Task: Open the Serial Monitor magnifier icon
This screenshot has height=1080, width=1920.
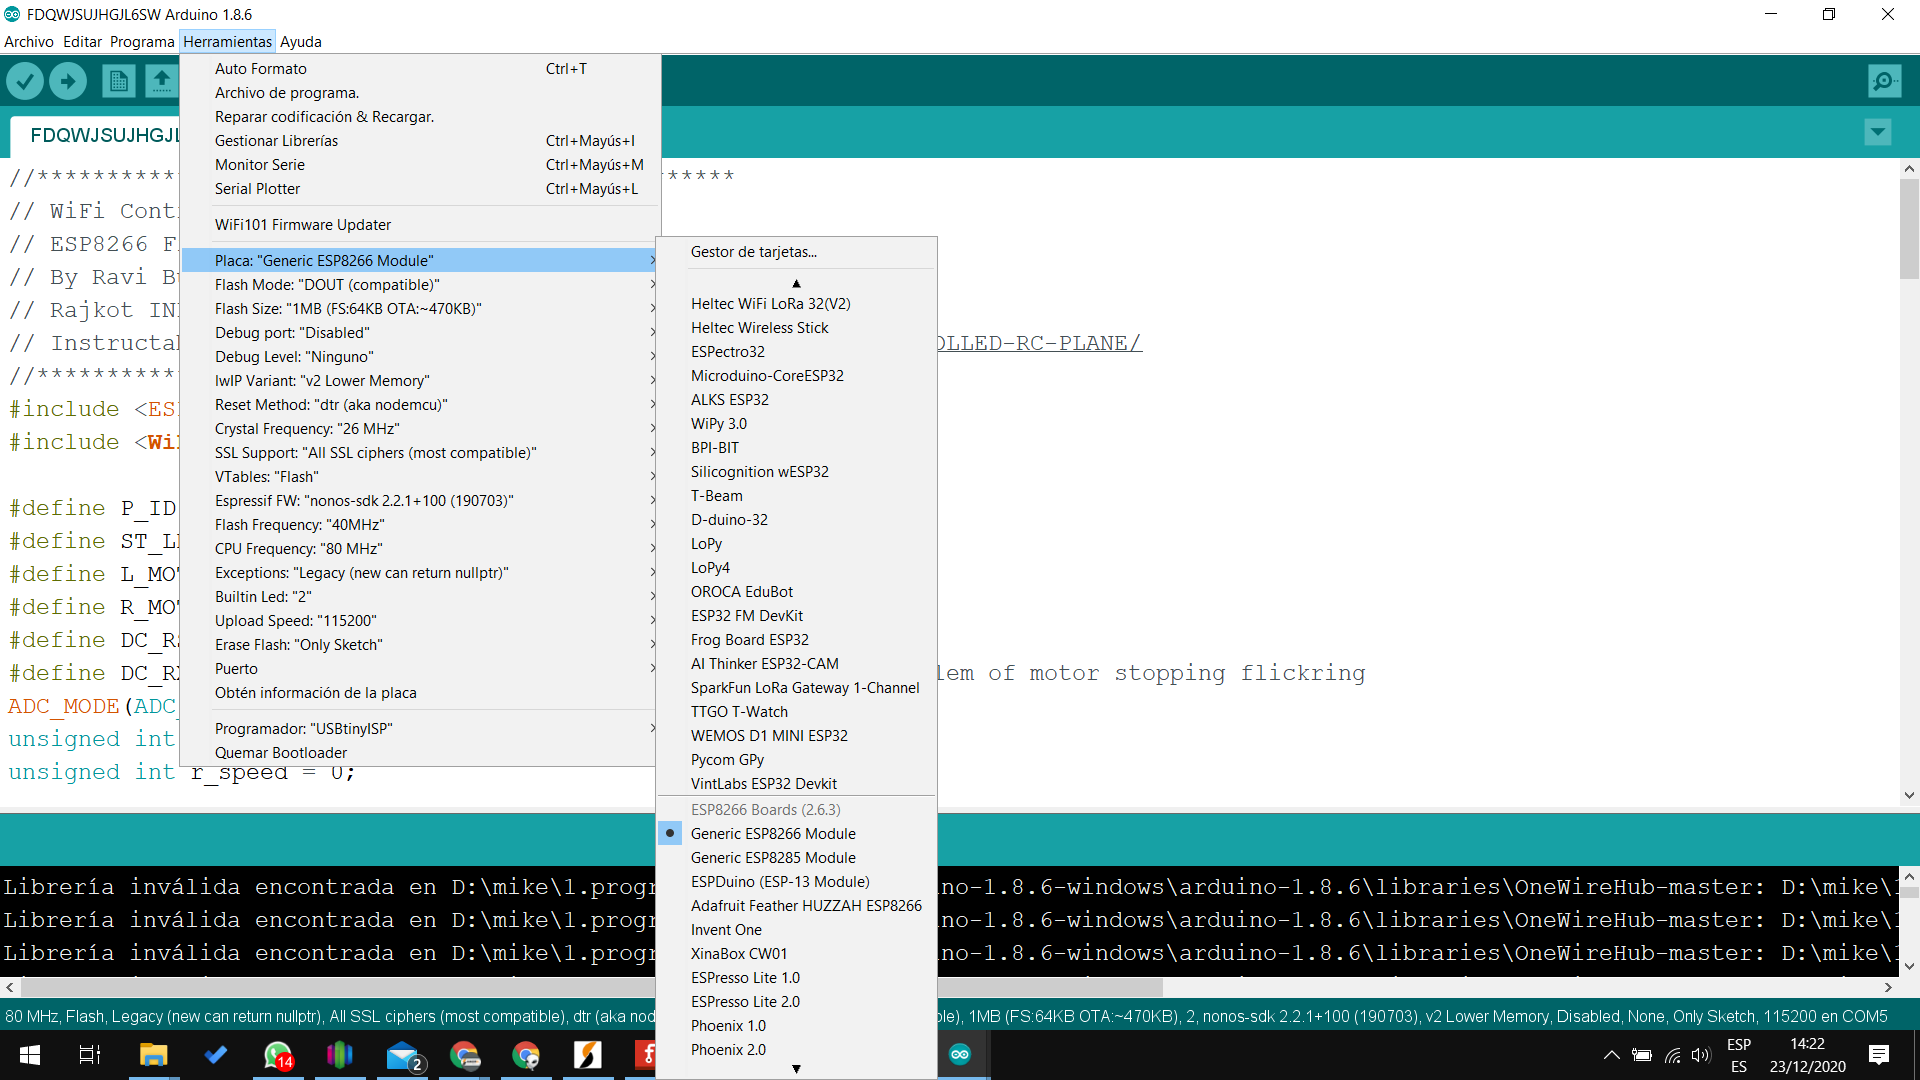Action: [1884, 81]
